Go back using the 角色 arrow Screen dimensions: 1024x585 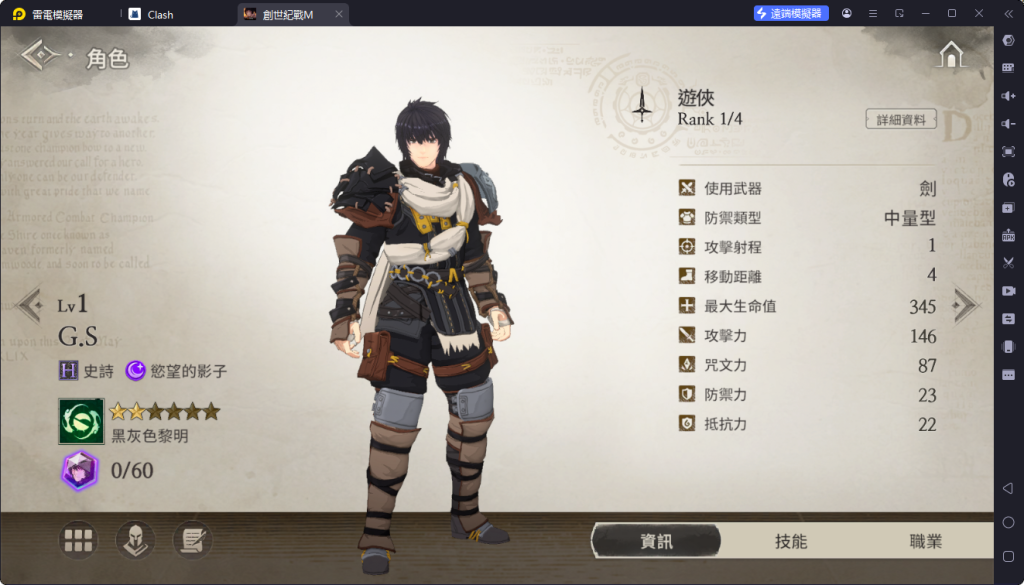40,55
